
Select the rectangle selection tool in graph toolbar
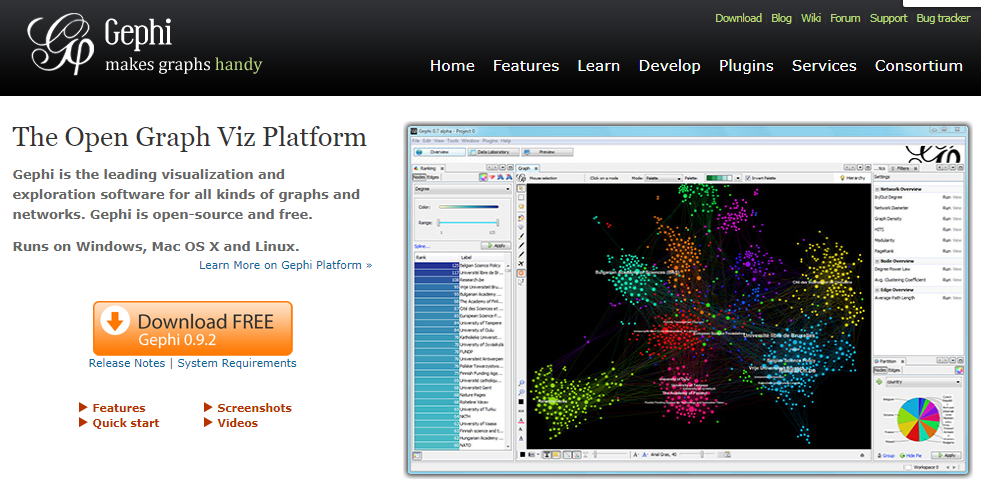521,198
